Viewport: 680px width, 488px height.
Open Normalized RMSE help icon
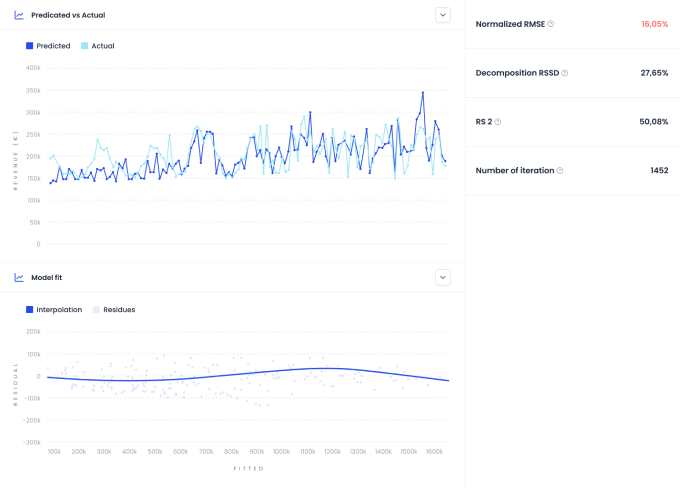click(550, 24)
